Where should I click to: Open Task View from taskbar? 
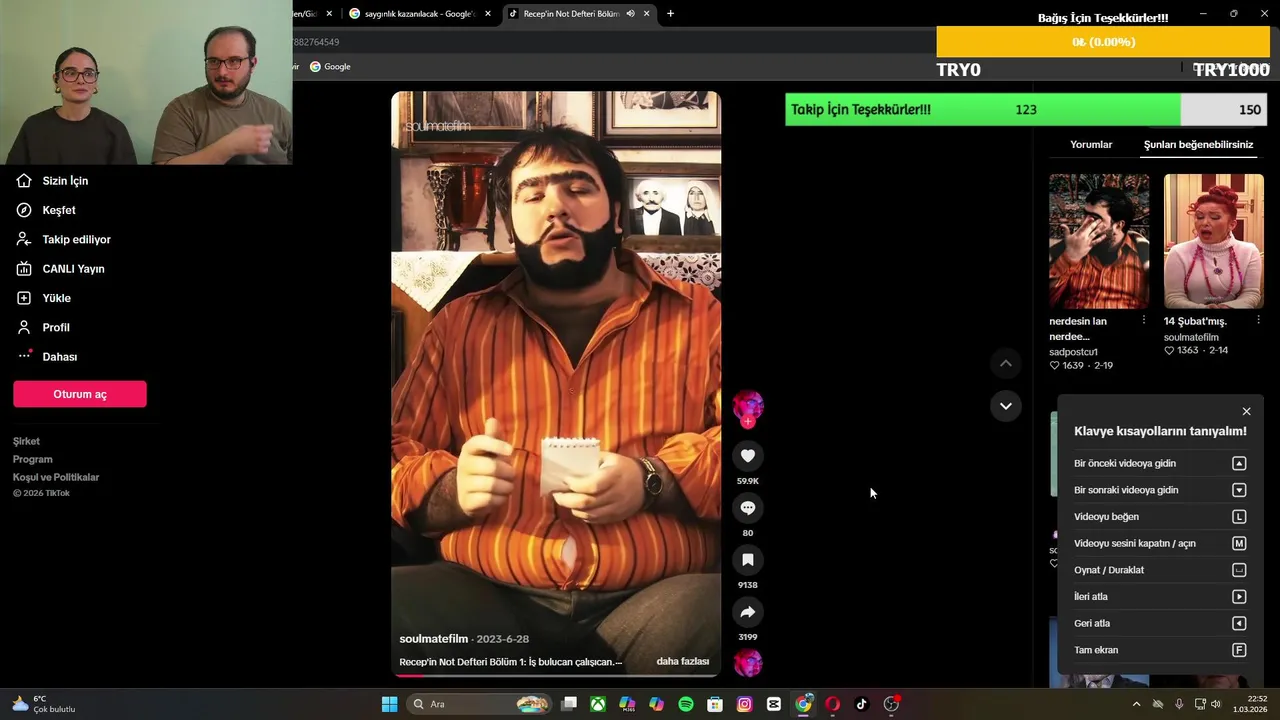tap(569, 704)
